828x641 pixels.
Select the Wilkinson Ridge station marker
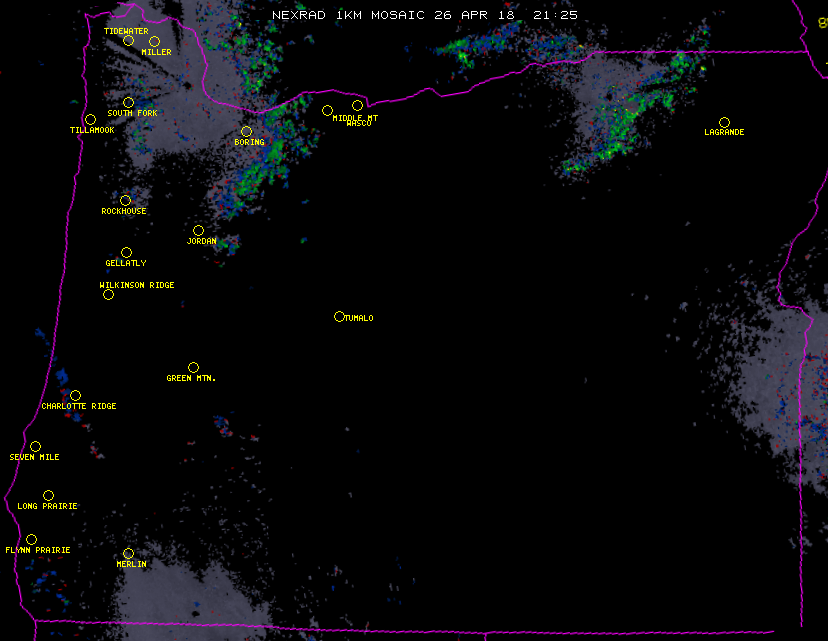pos(108,294)
